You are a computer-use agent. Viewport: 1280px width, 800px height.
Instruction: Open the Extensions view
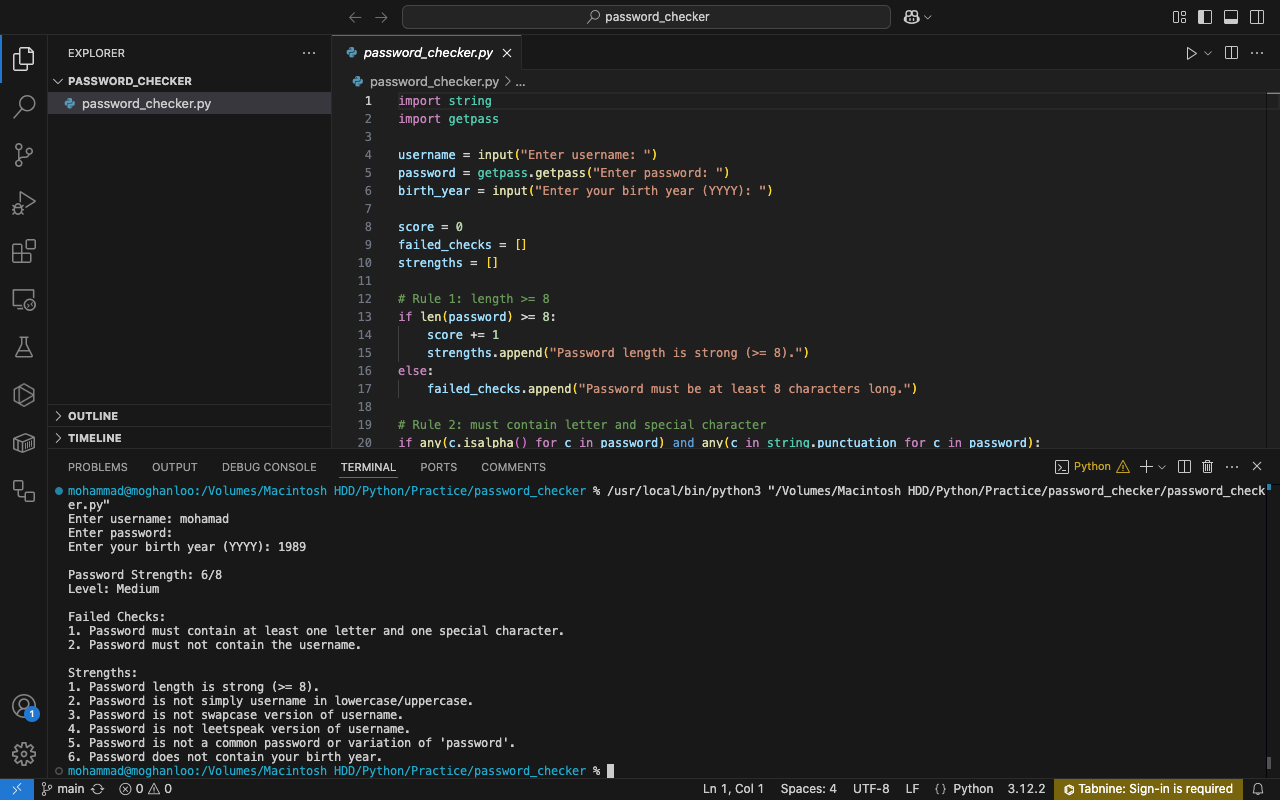coord(24,251)
